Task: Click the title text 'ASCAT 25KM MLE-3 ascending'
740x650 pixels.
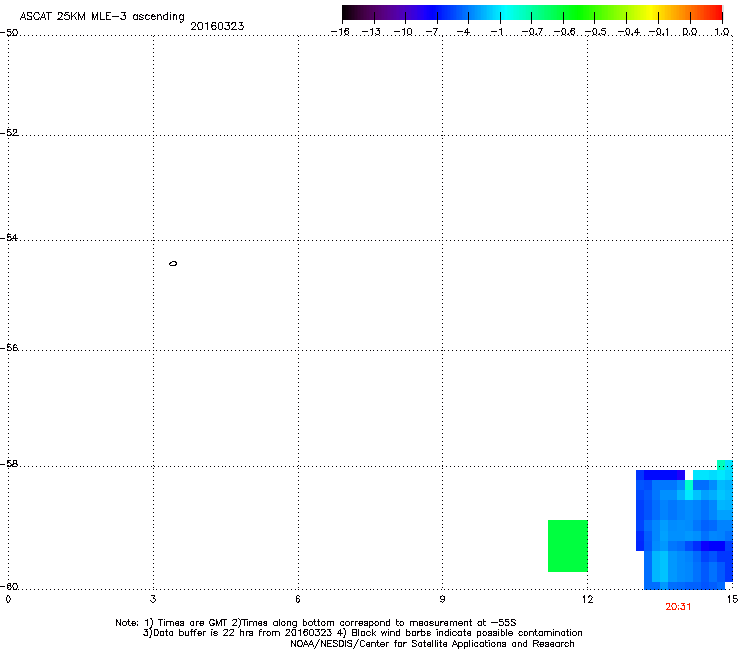Action: (102, 17)
